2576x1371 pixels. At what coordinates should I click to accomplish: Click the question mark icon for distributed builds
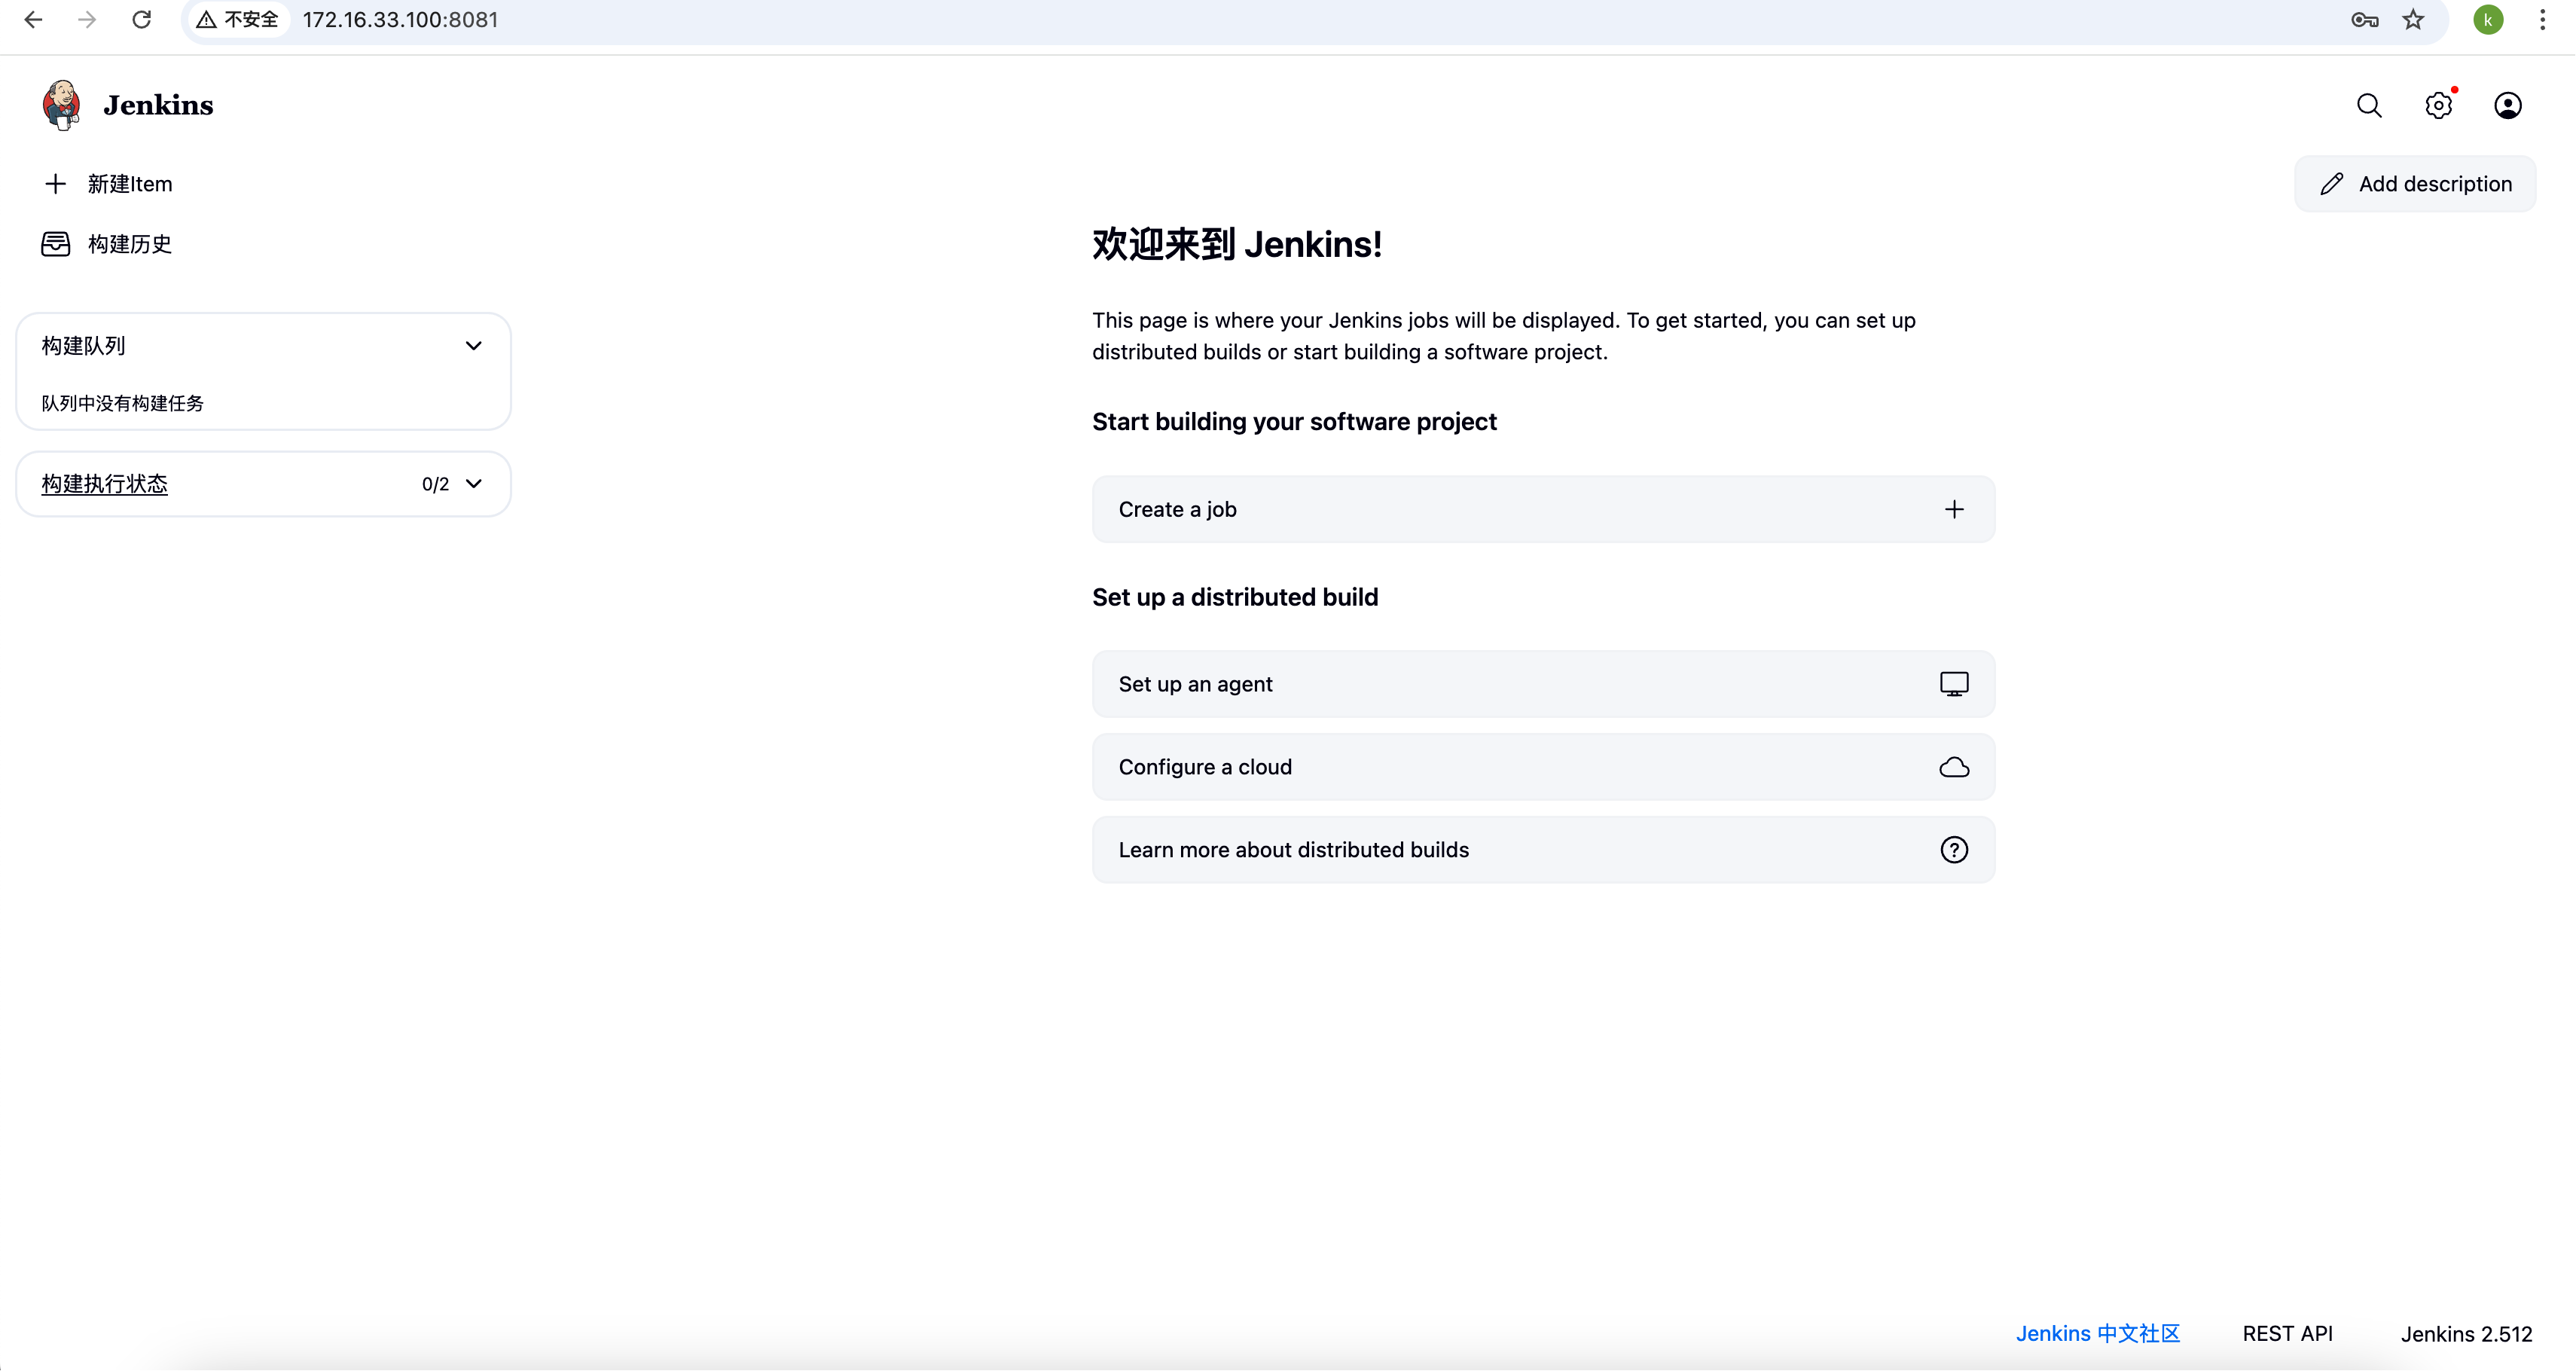pyautogui.click(x=1954, y=850)
